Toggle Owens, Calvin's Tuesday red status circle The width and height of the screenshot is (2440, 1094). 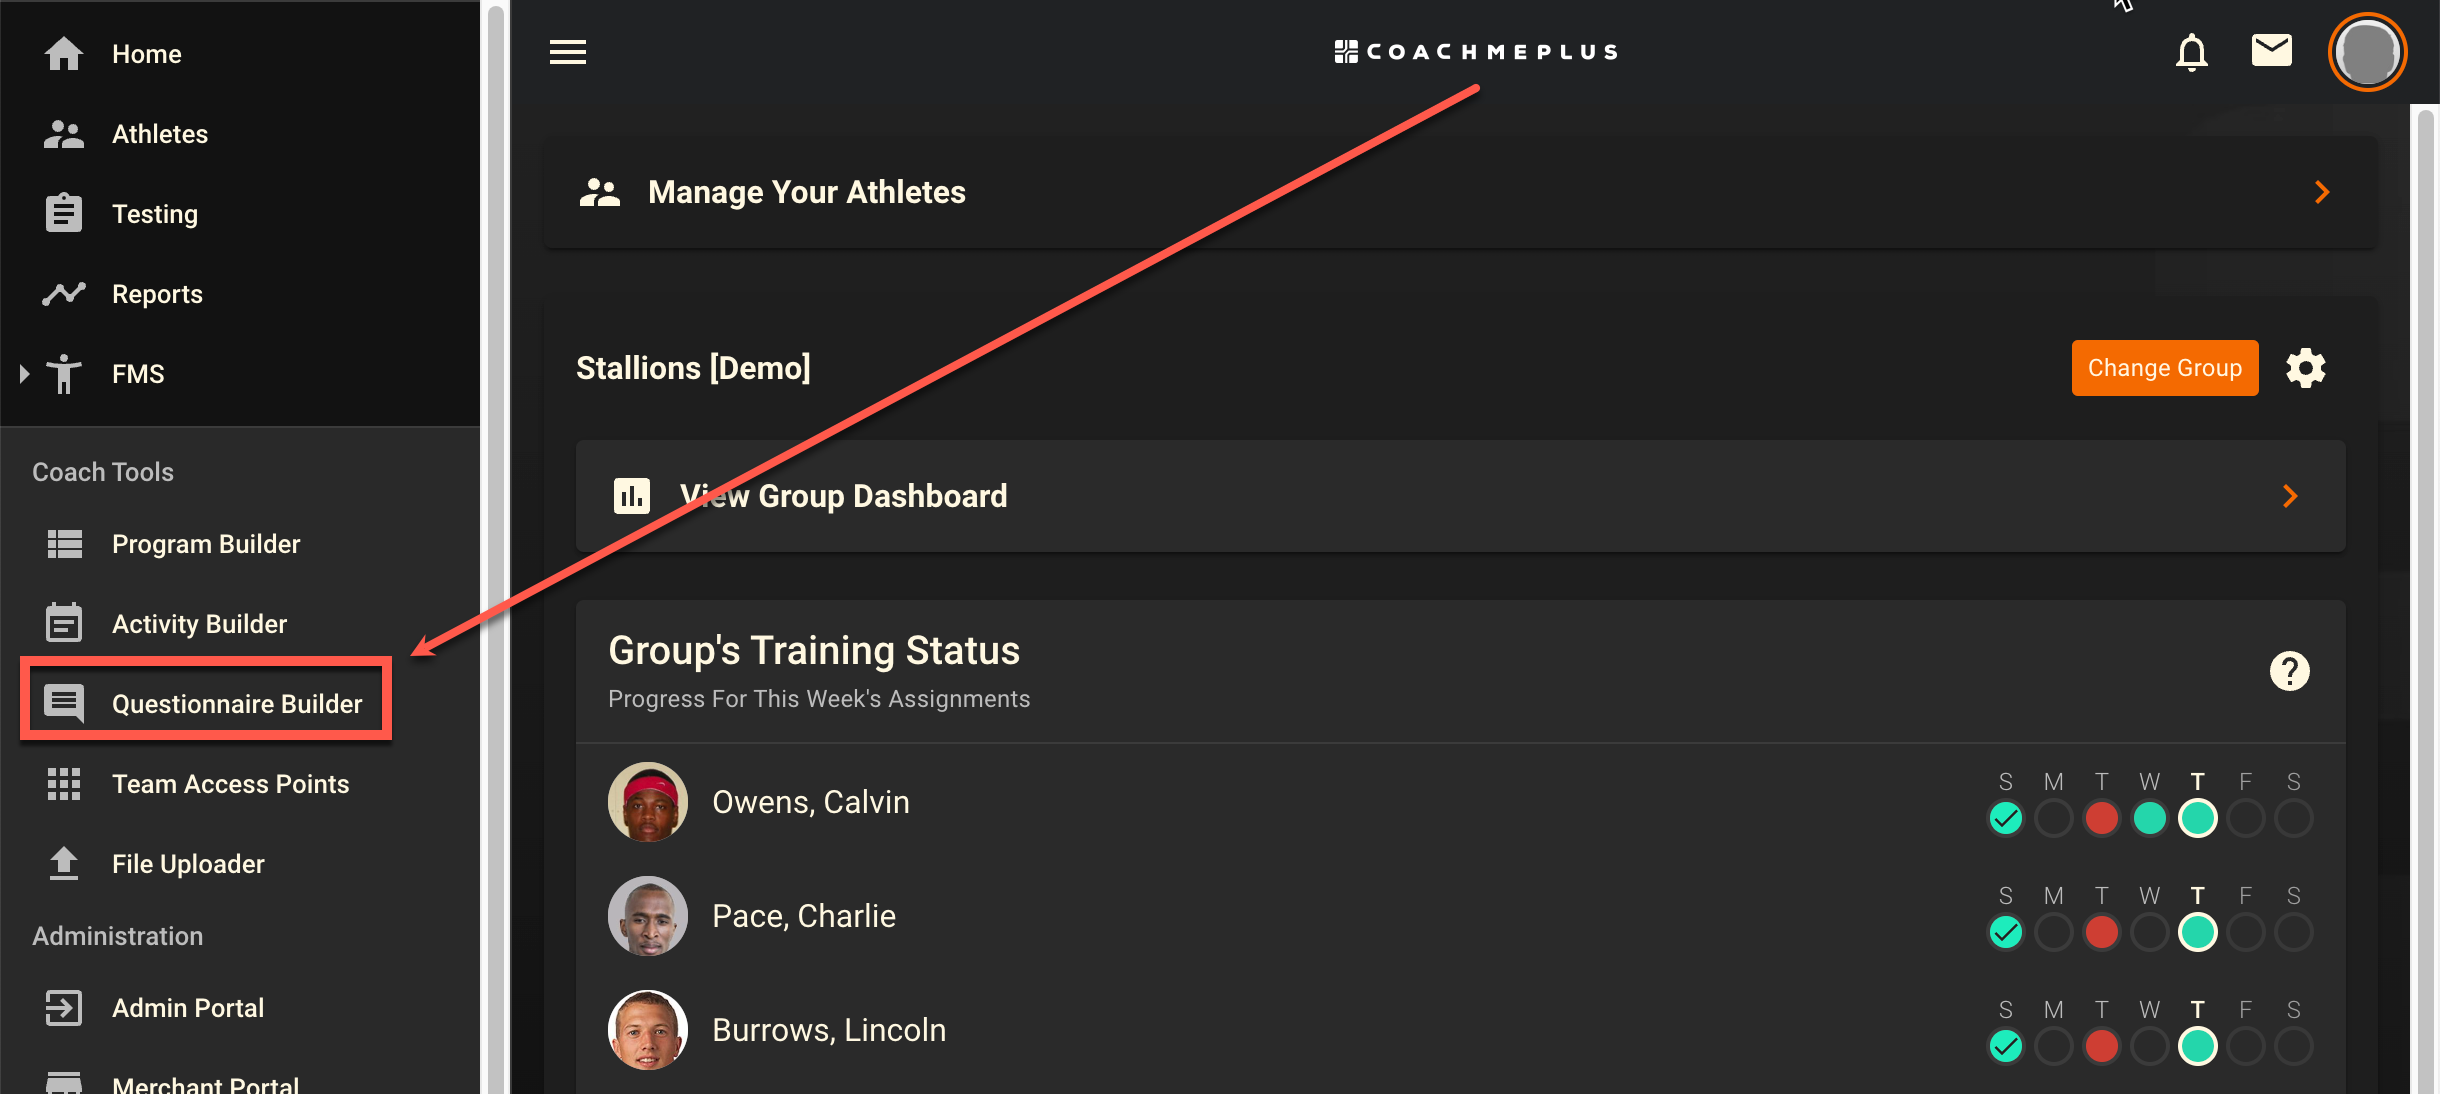[x=2101, y=818]
